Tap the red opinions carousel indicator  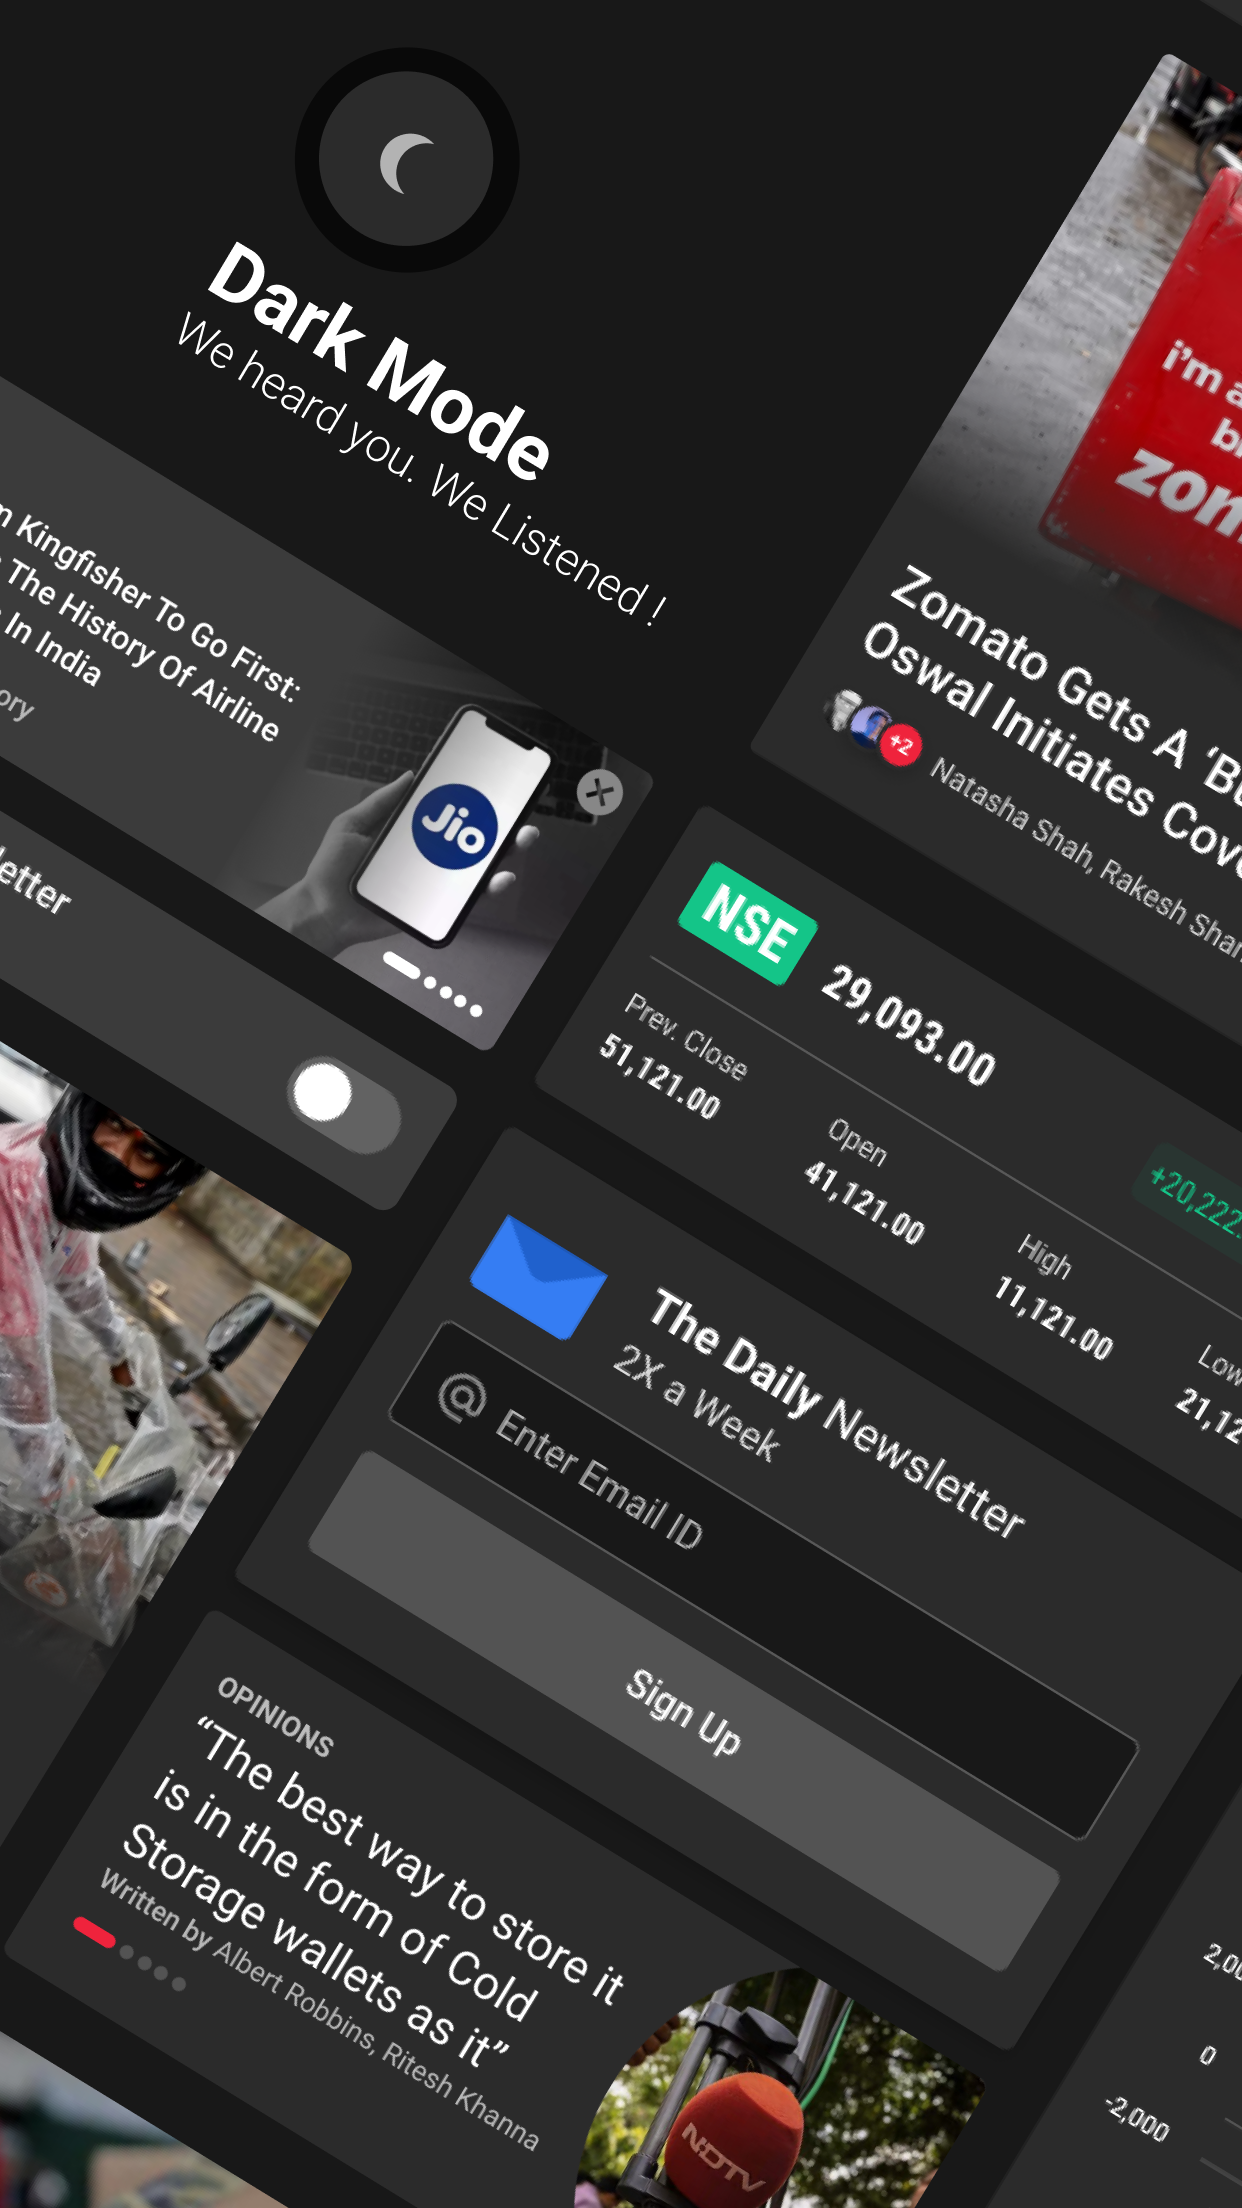(x=95, y=1933)
